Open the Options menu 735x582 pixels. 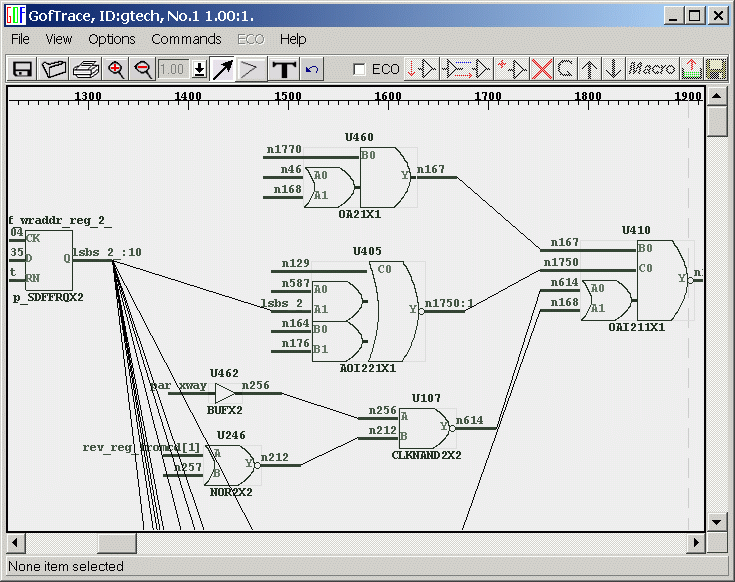tap(111, 39)
